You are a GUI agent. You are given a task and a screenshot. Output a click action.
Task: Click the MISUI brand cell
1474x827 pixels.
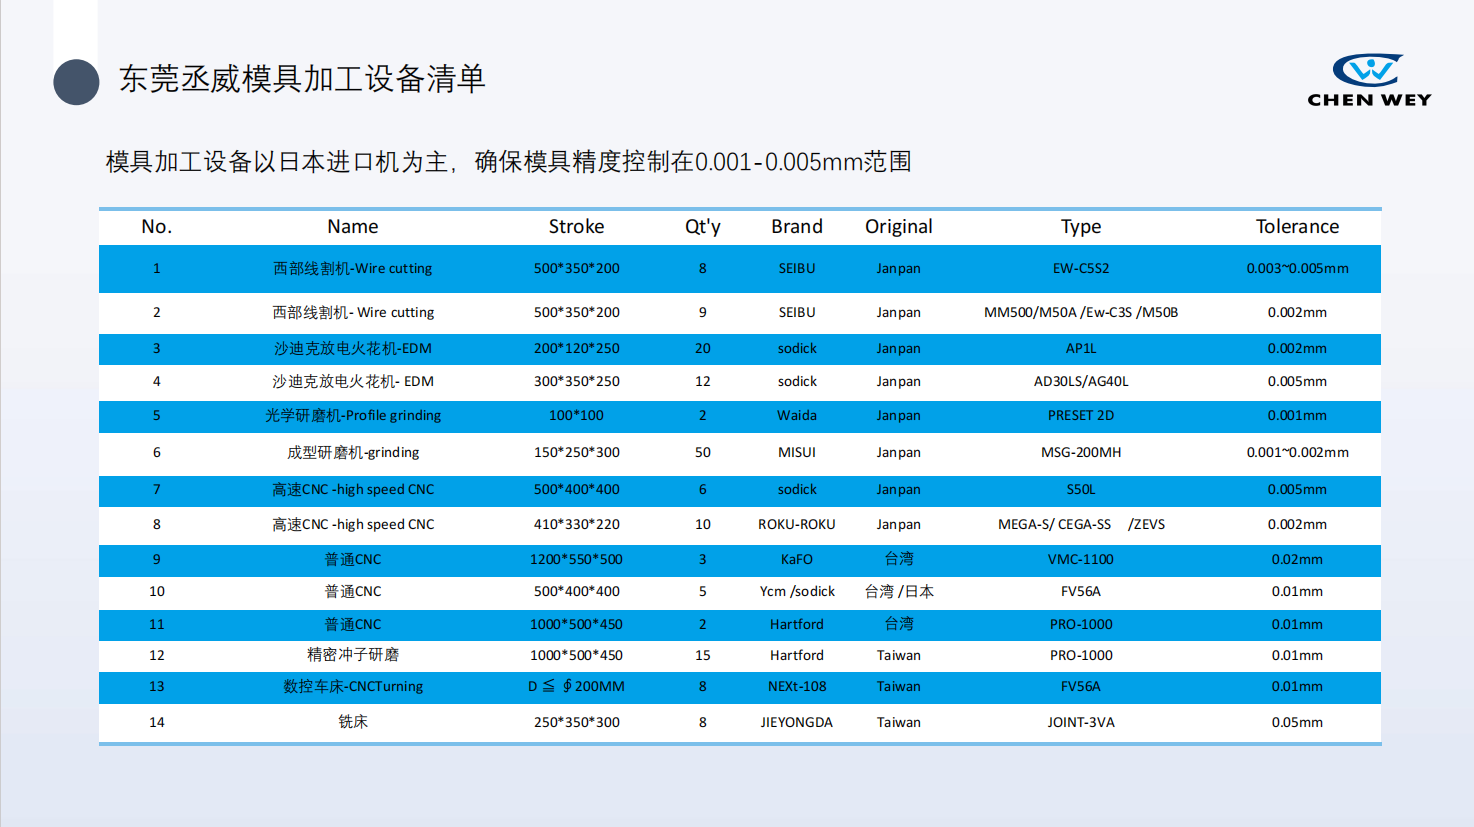pyautogui.click(x=797, y=453)
